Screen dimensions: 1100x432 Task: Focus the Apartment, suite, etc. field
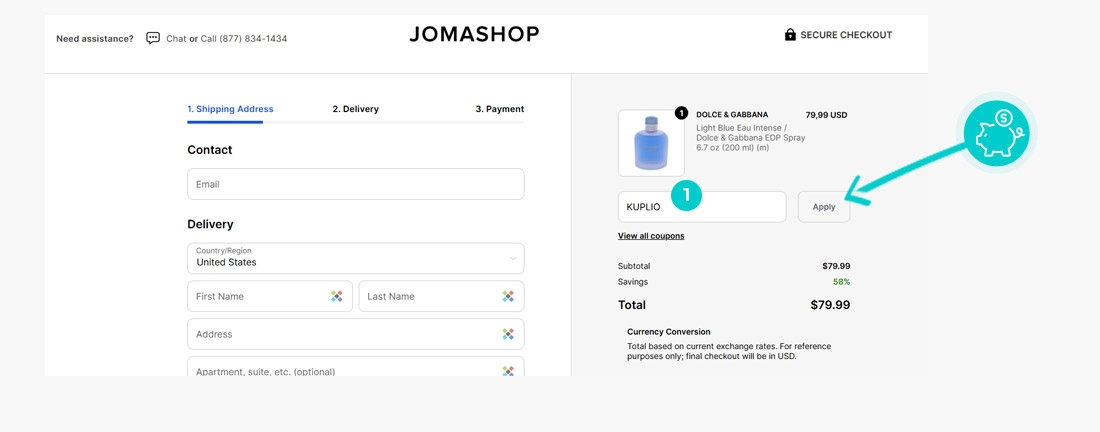coord(356,366)
